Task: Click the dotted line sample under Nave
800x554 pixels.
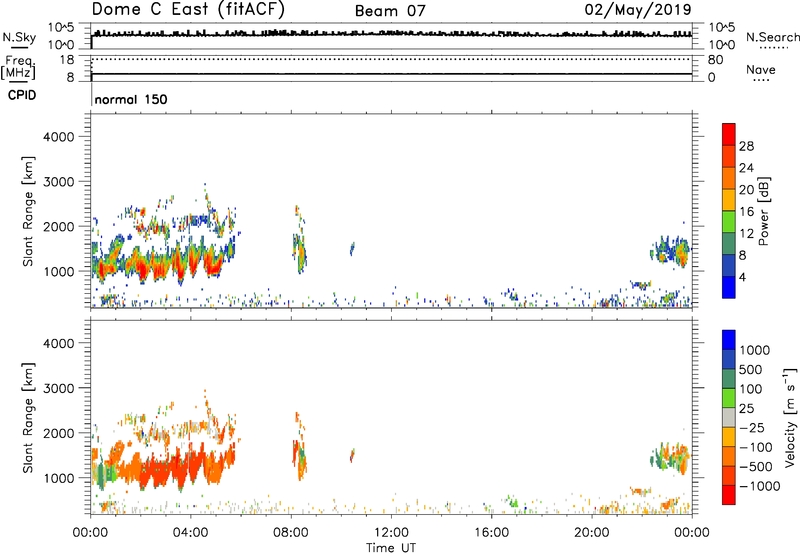Action: (761, 81)
